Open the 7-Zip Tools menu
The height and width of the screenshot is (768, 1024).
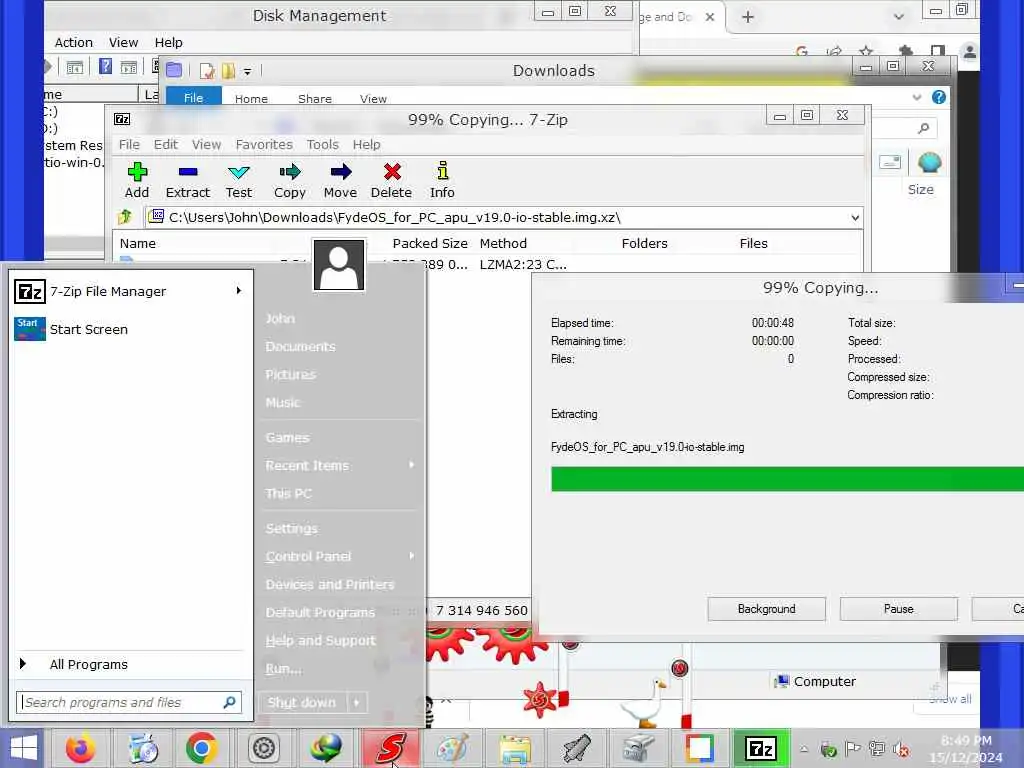pyautogui.click(x=323, y=144)
